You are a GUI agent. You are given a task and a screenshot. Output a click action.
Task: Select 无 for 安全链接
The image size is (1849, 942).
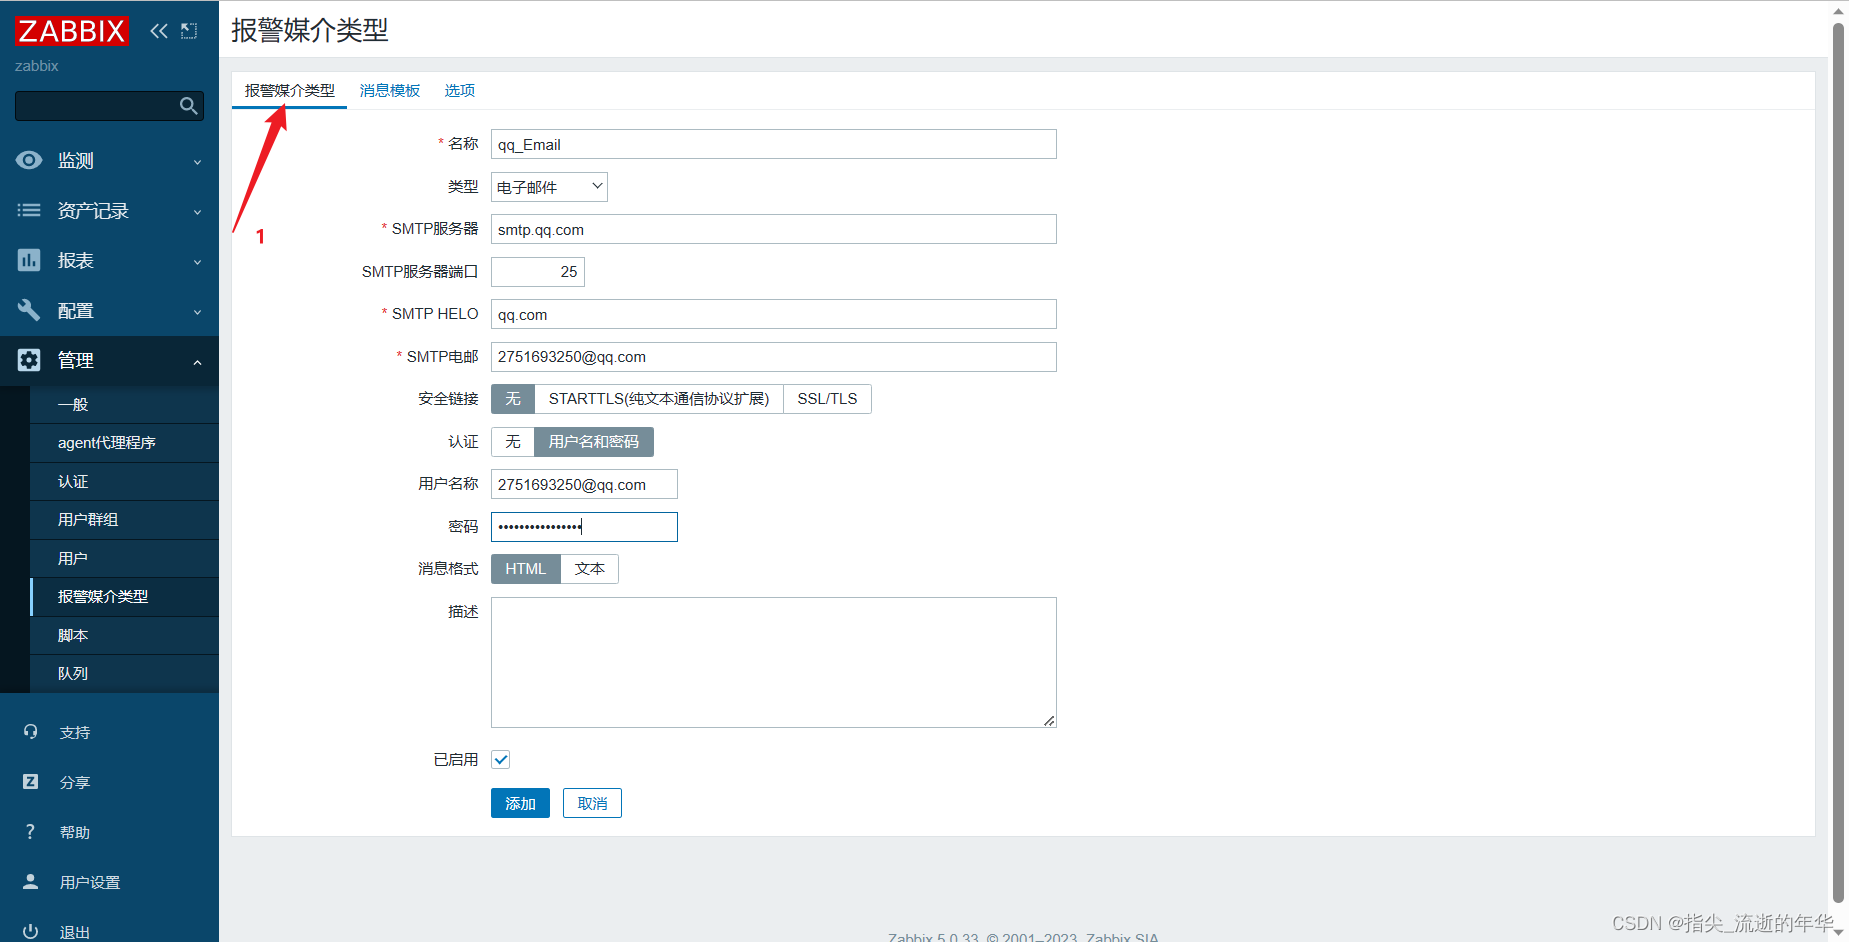point(513,399)
